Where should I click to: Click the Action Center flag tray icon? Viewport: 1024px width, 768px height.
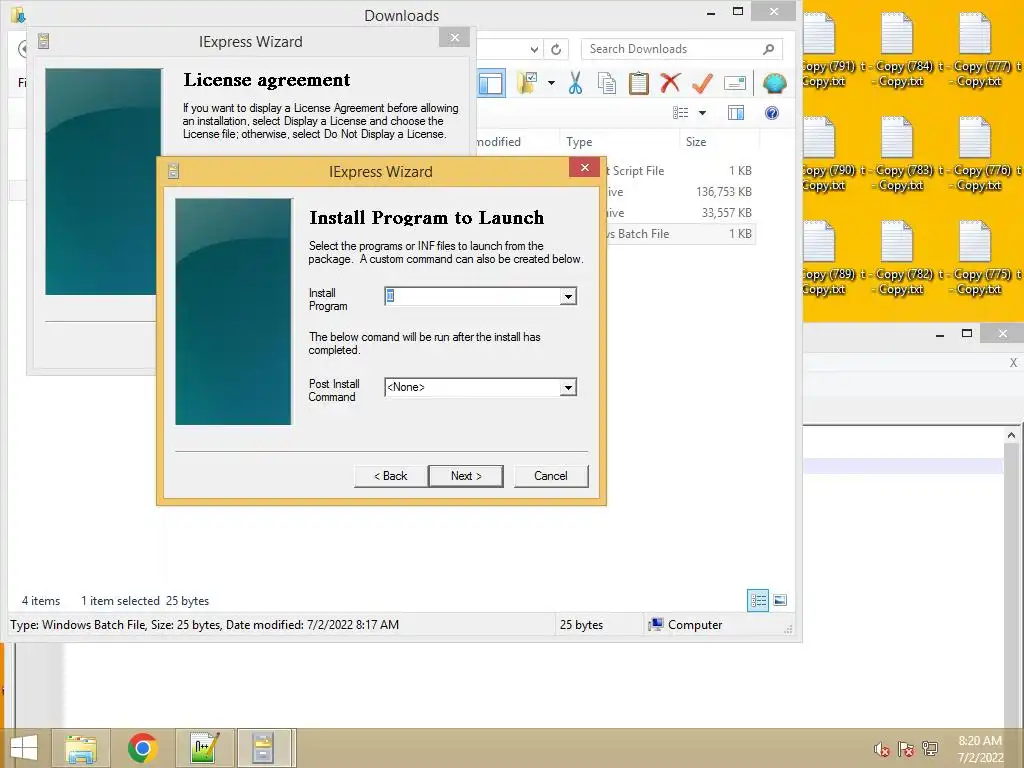click(x=906, y=750)
